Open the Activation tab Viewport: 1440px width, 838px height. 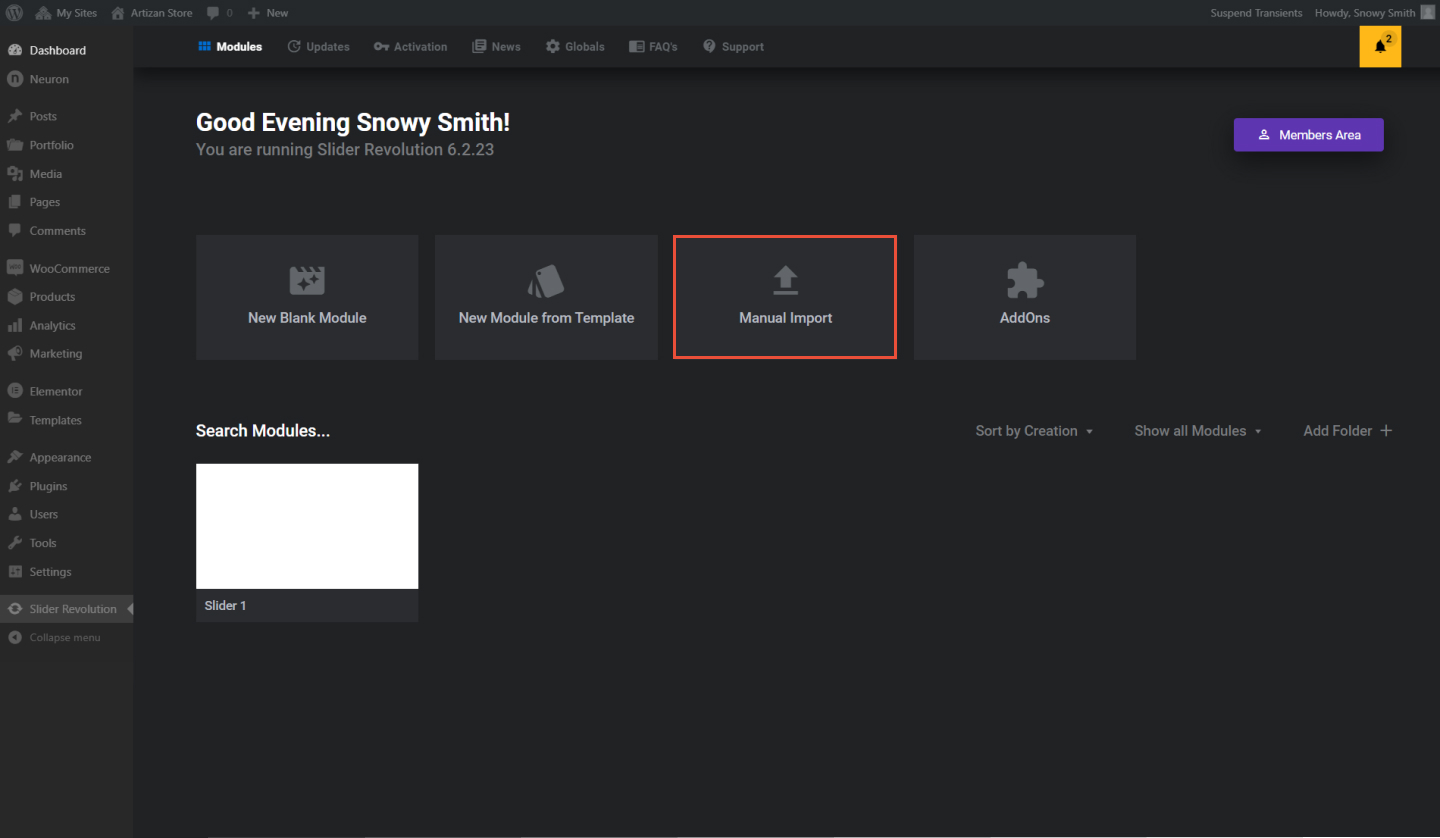[410, 47]
